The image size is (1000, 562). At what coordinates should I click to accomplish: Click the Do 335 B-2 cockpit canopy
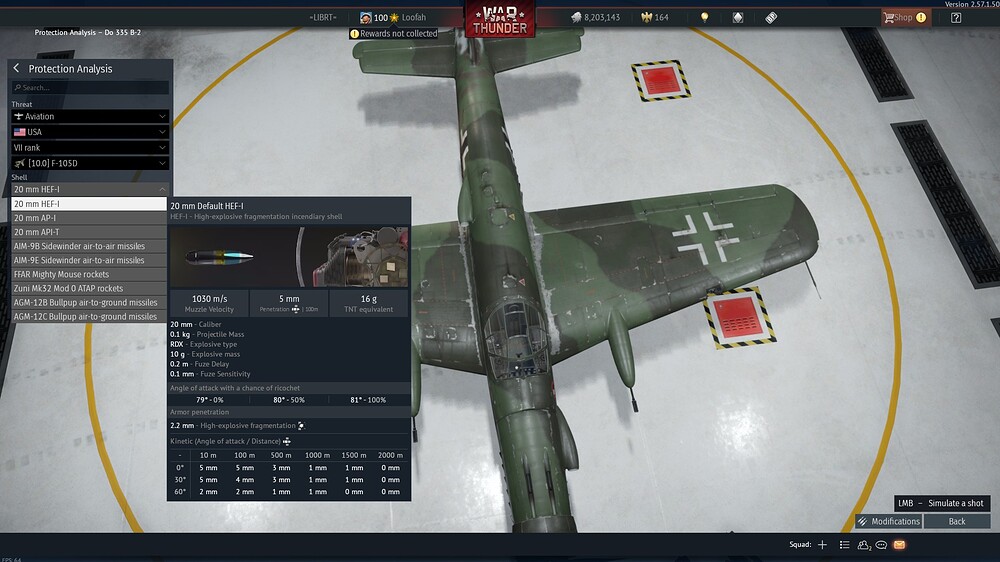[516, 340]
